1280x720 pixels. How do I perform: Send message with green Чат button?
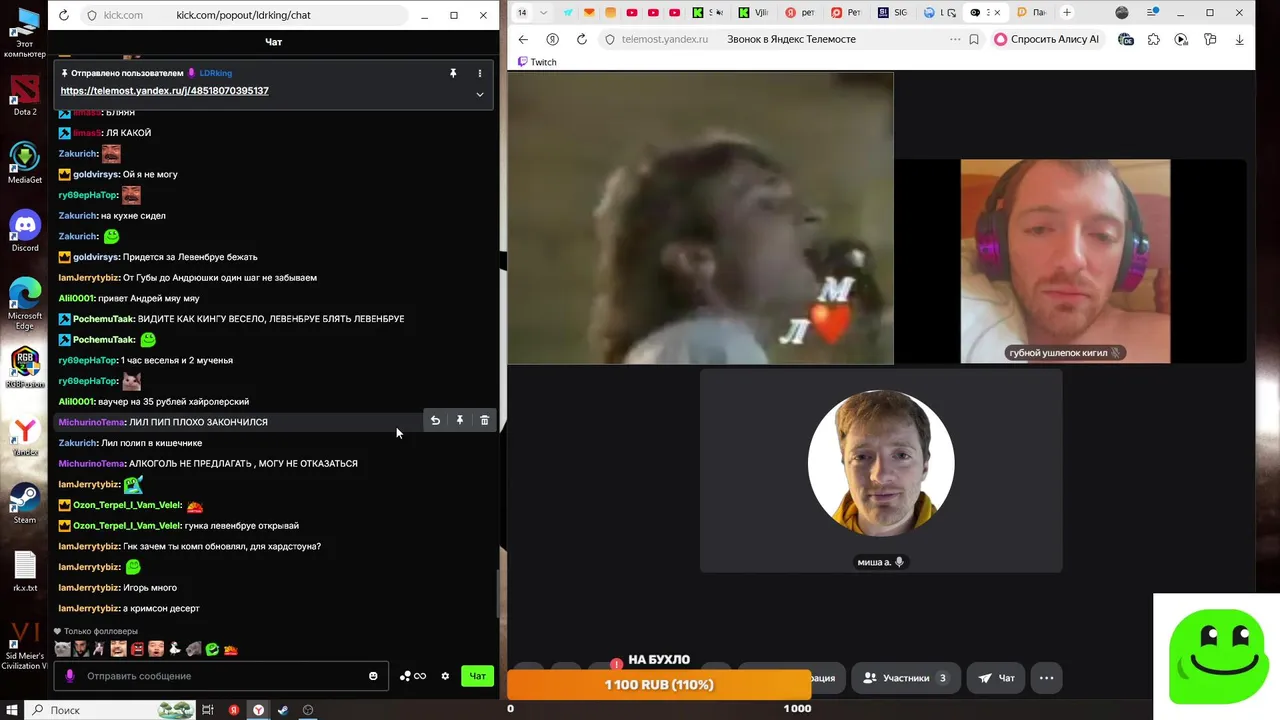pyautogui.click(x=478, y=676)
